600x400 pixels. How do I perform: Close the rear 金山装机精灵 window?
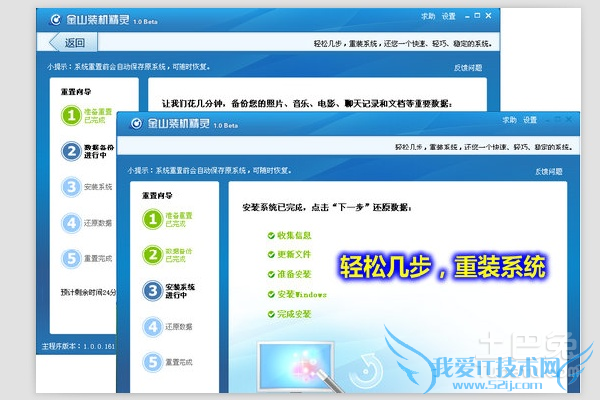pyautogui.click(x=488, y=16)
